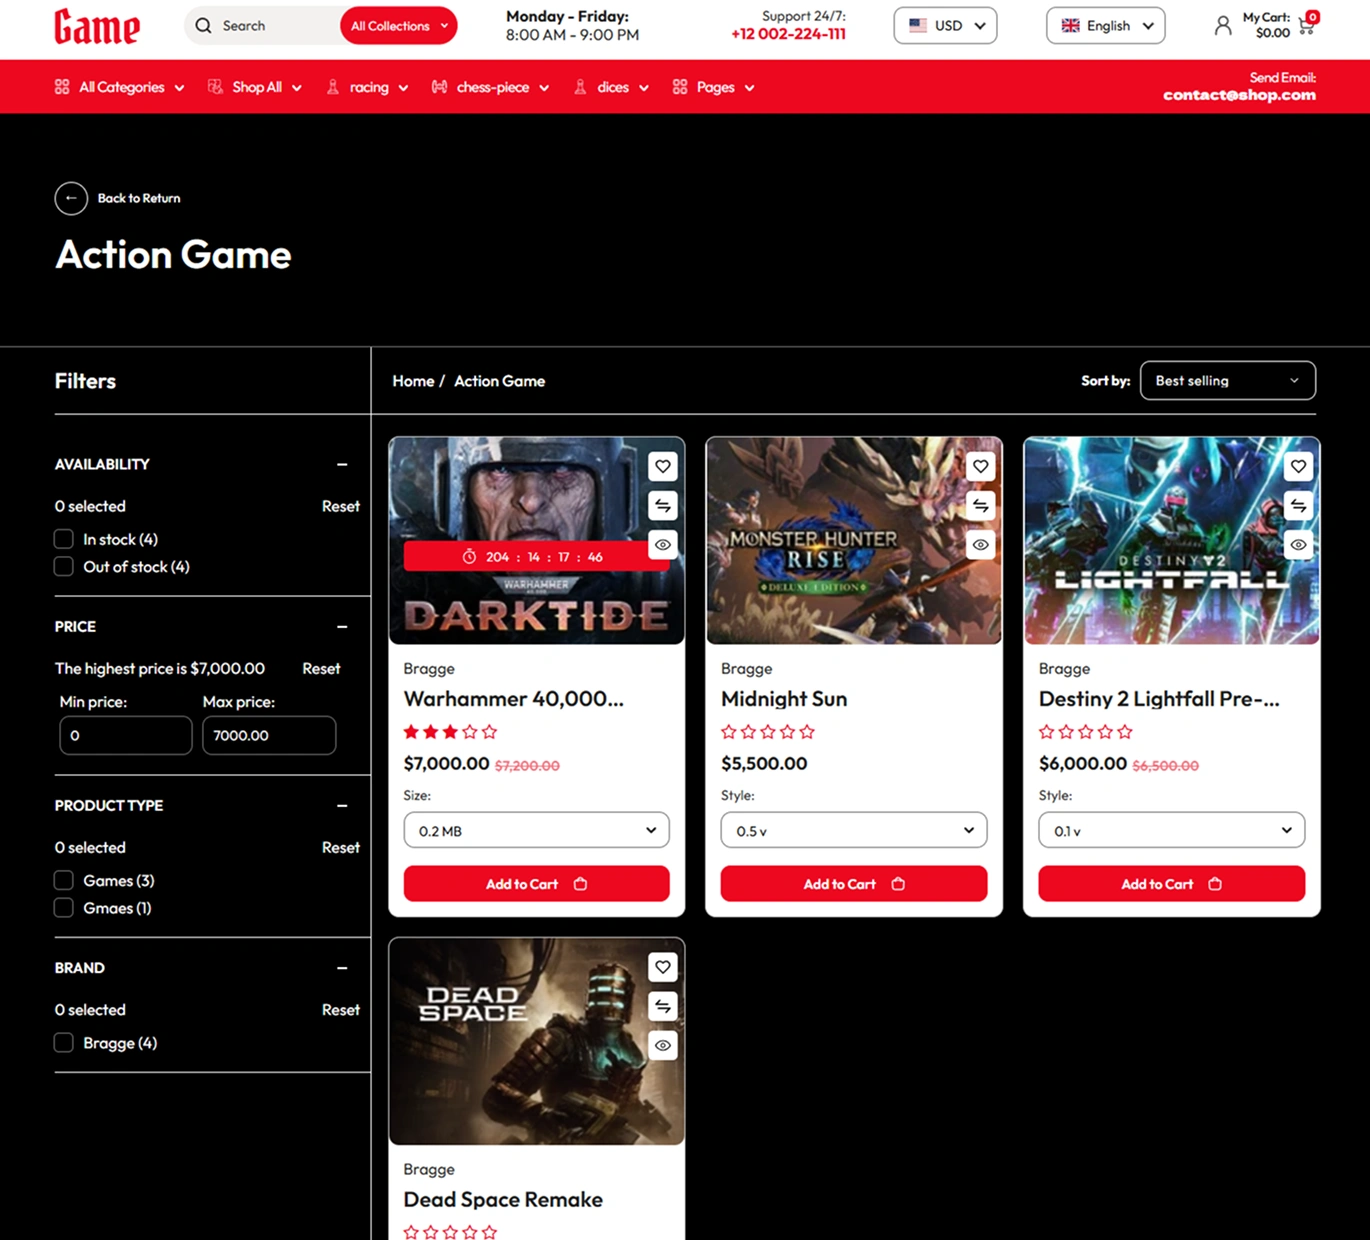The height and width of the screenshot is (1240, 1370).
Task: Open the Pages menu
Action: coord(714,88)
